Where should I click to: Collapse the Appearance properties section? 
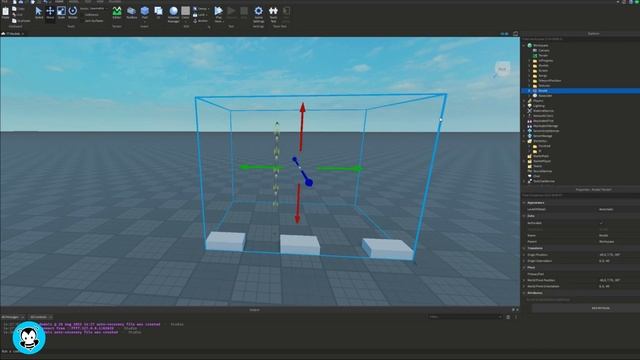coord(524,203)
